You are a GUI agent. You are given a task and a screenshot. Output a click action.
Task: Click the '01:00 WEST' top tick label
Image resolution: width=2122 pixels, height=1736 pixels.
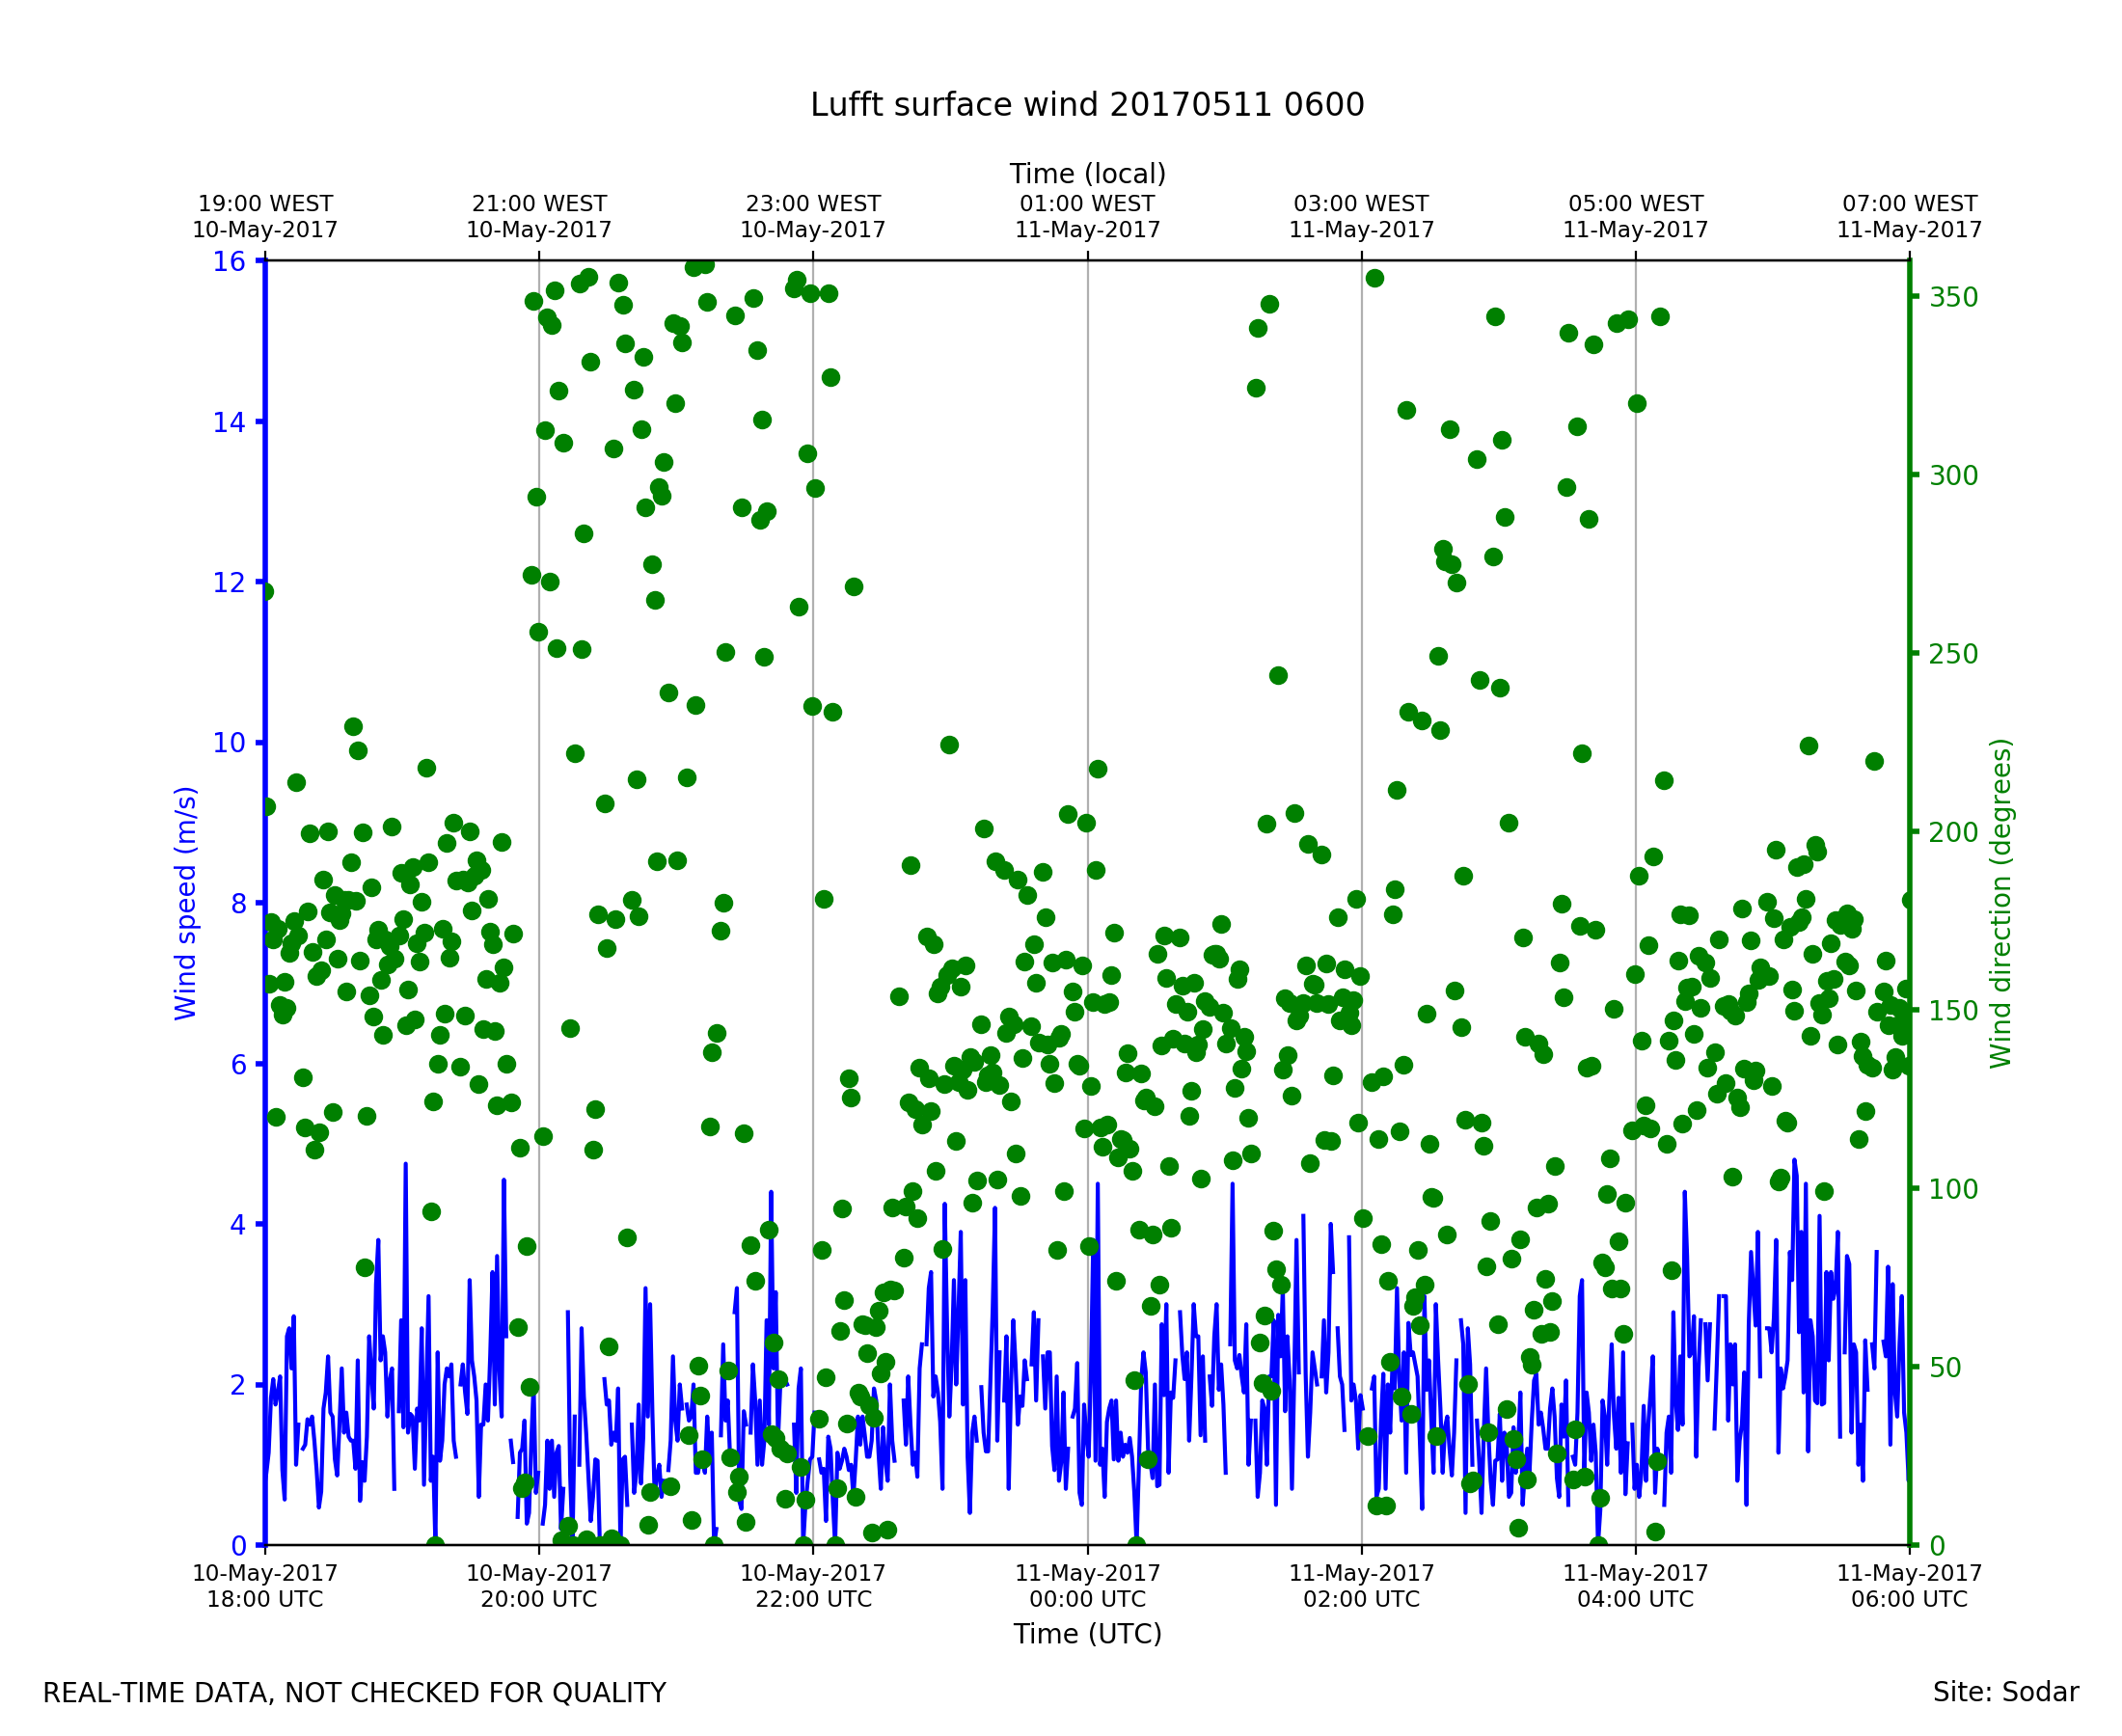click(1087, 204)
